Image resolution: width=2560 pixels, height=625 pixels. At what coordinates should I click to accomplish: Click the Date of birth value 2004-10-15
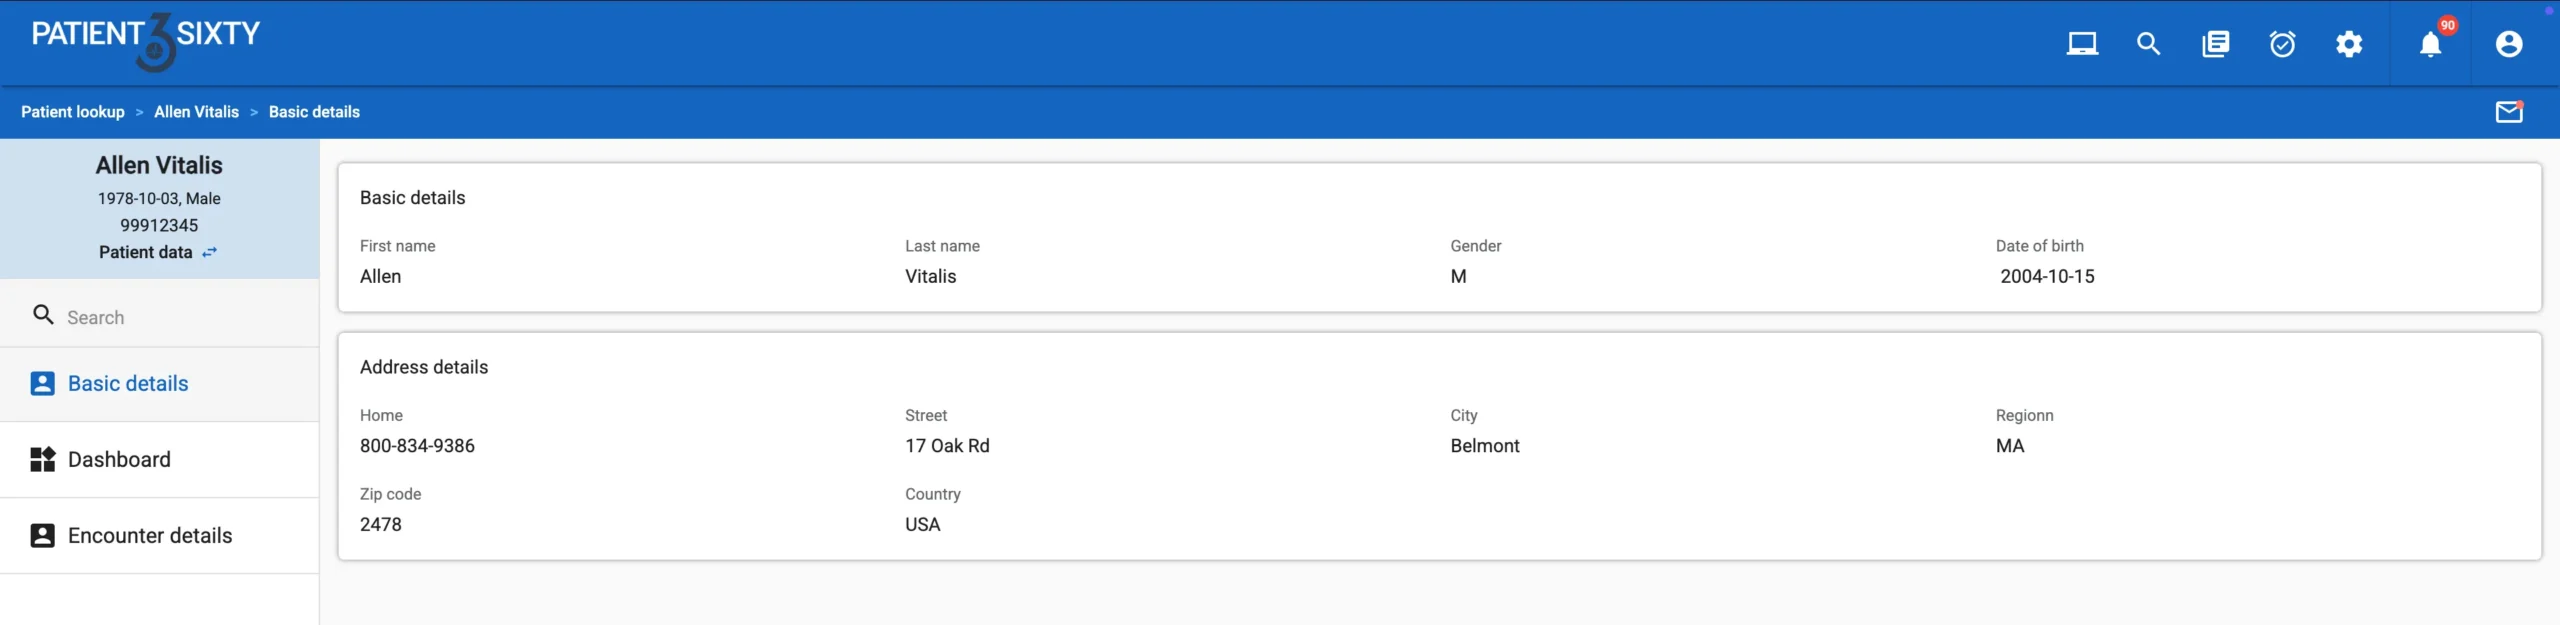pyautogui.click(x=2047, y=277)
